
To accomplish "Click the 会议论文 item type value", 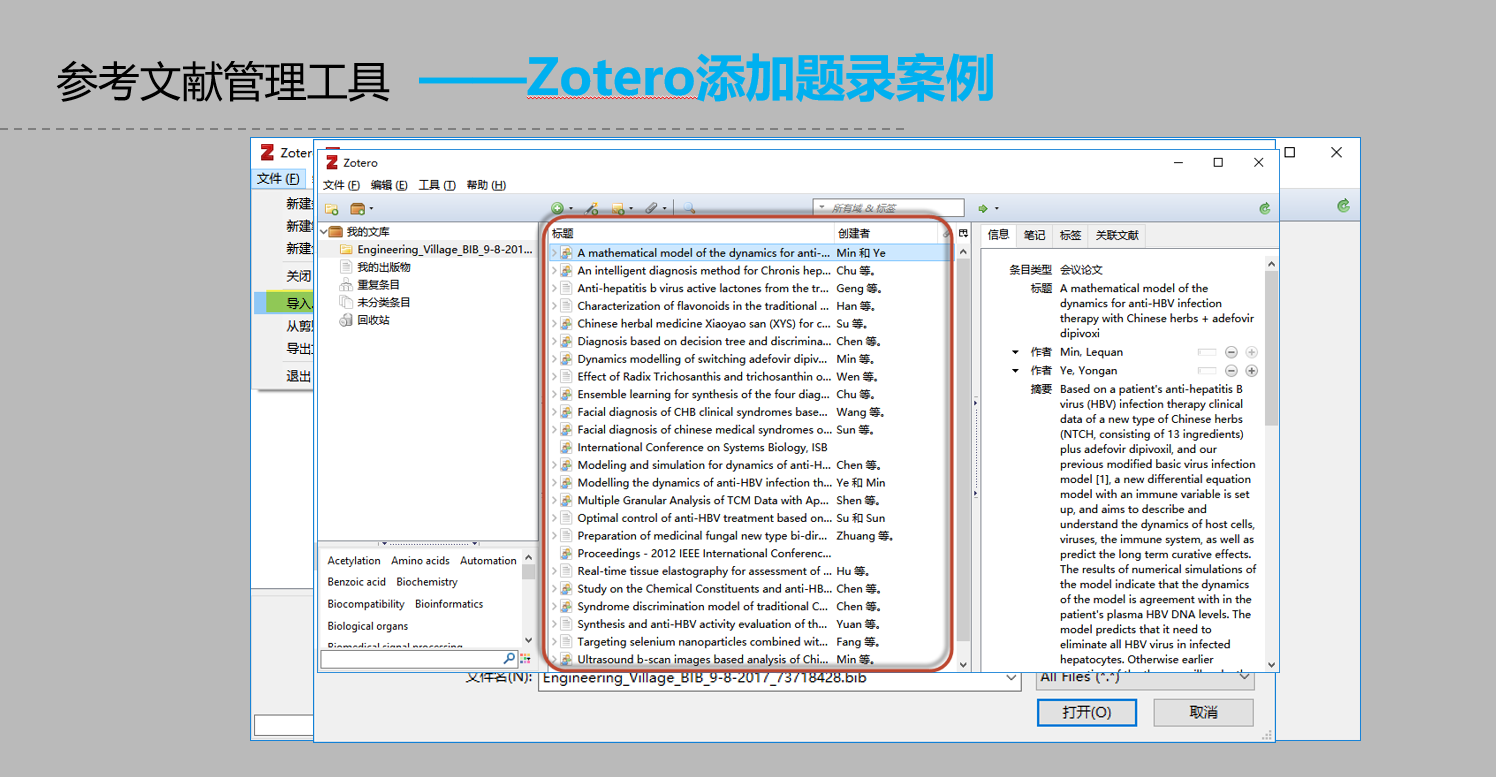I will pyautogui.click(x=1081, y=270).
